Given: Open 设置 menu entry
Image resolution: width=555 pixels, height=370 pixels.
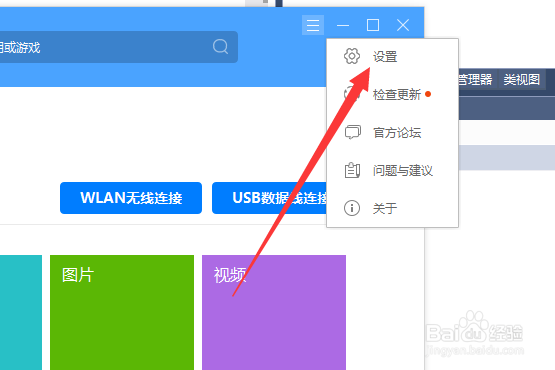Looking at the screenshot, I should click(392, 56).
